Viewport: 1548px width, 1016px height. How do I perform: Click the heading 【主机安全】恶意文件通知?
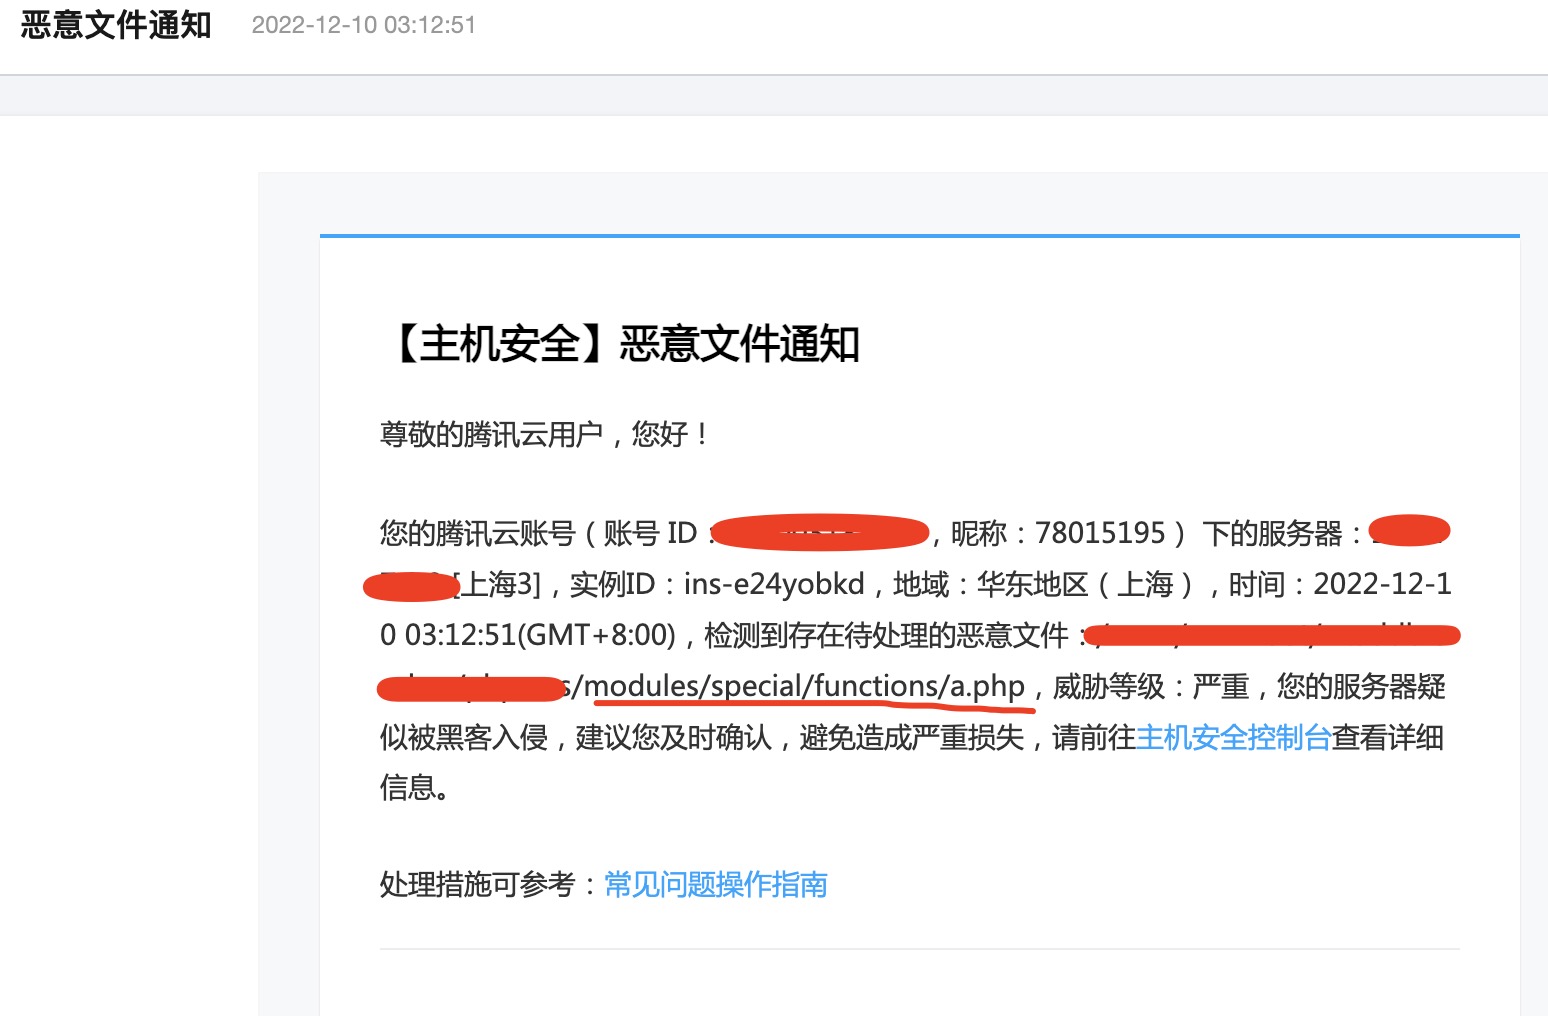620,344
